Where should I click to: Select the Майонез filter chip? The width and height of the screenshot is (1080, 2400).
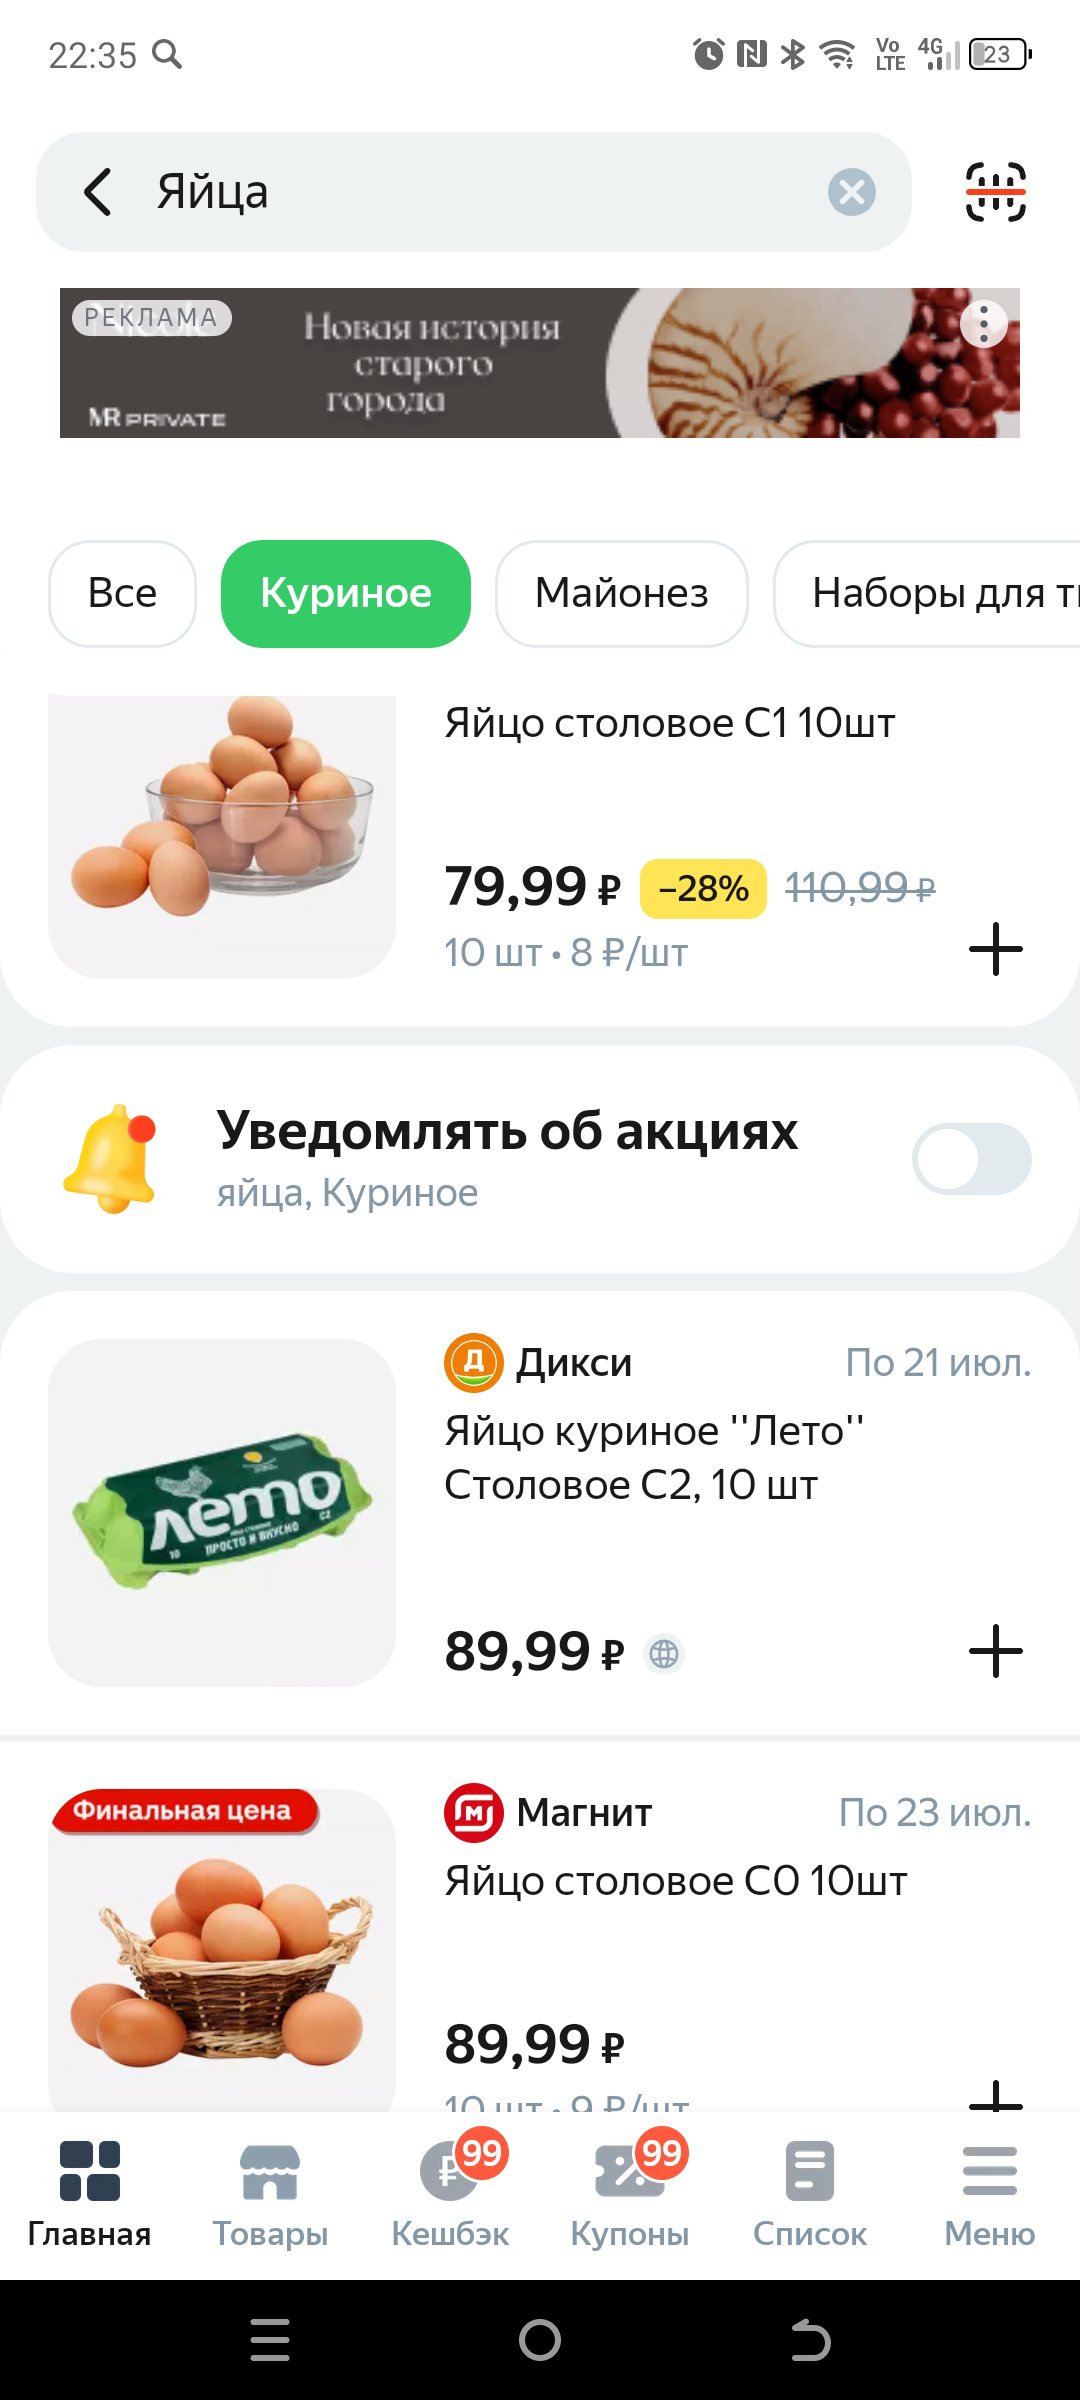621,593
